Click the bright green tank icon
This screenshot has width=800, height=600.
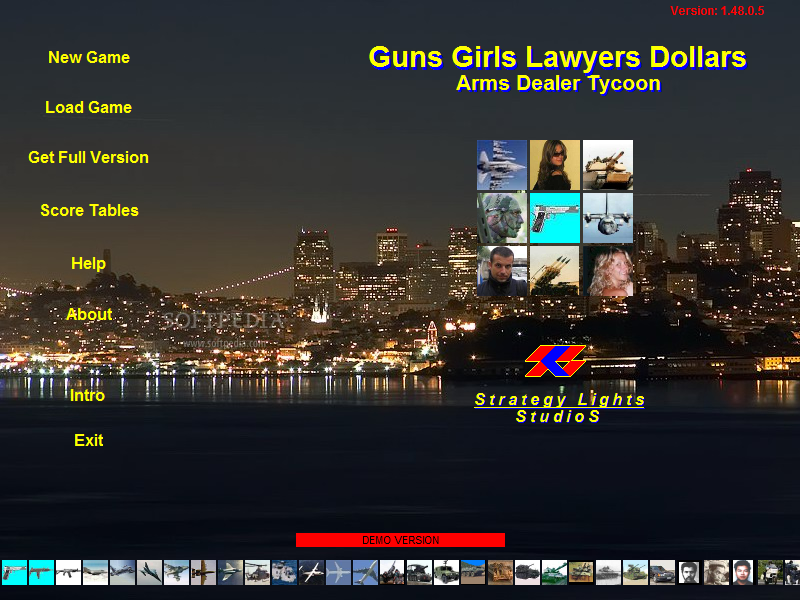point(555,572)
